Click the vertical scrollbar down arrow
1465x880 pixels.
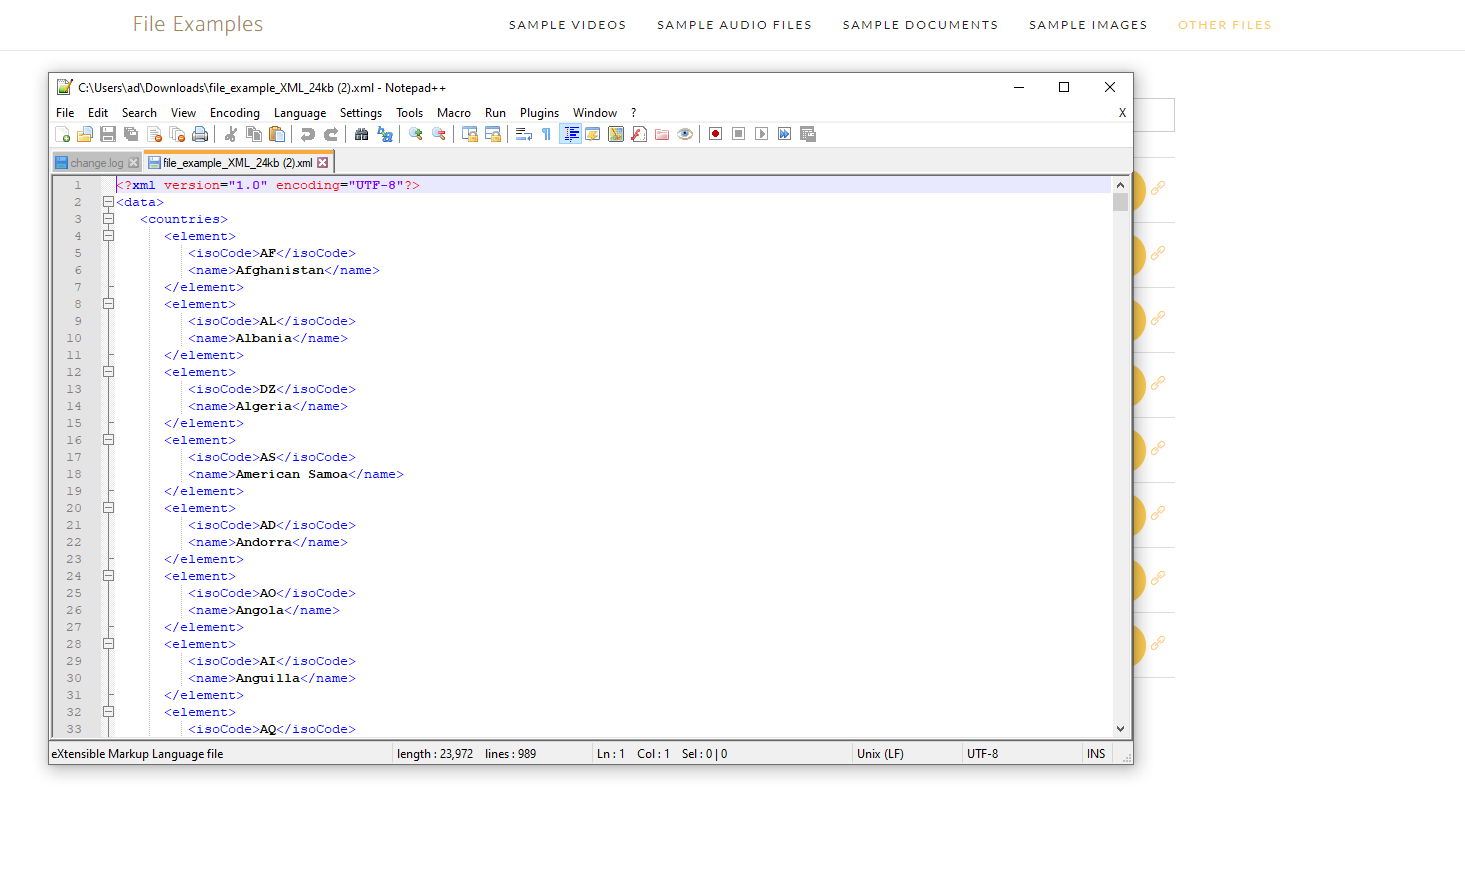click(x=1120, y=729)
